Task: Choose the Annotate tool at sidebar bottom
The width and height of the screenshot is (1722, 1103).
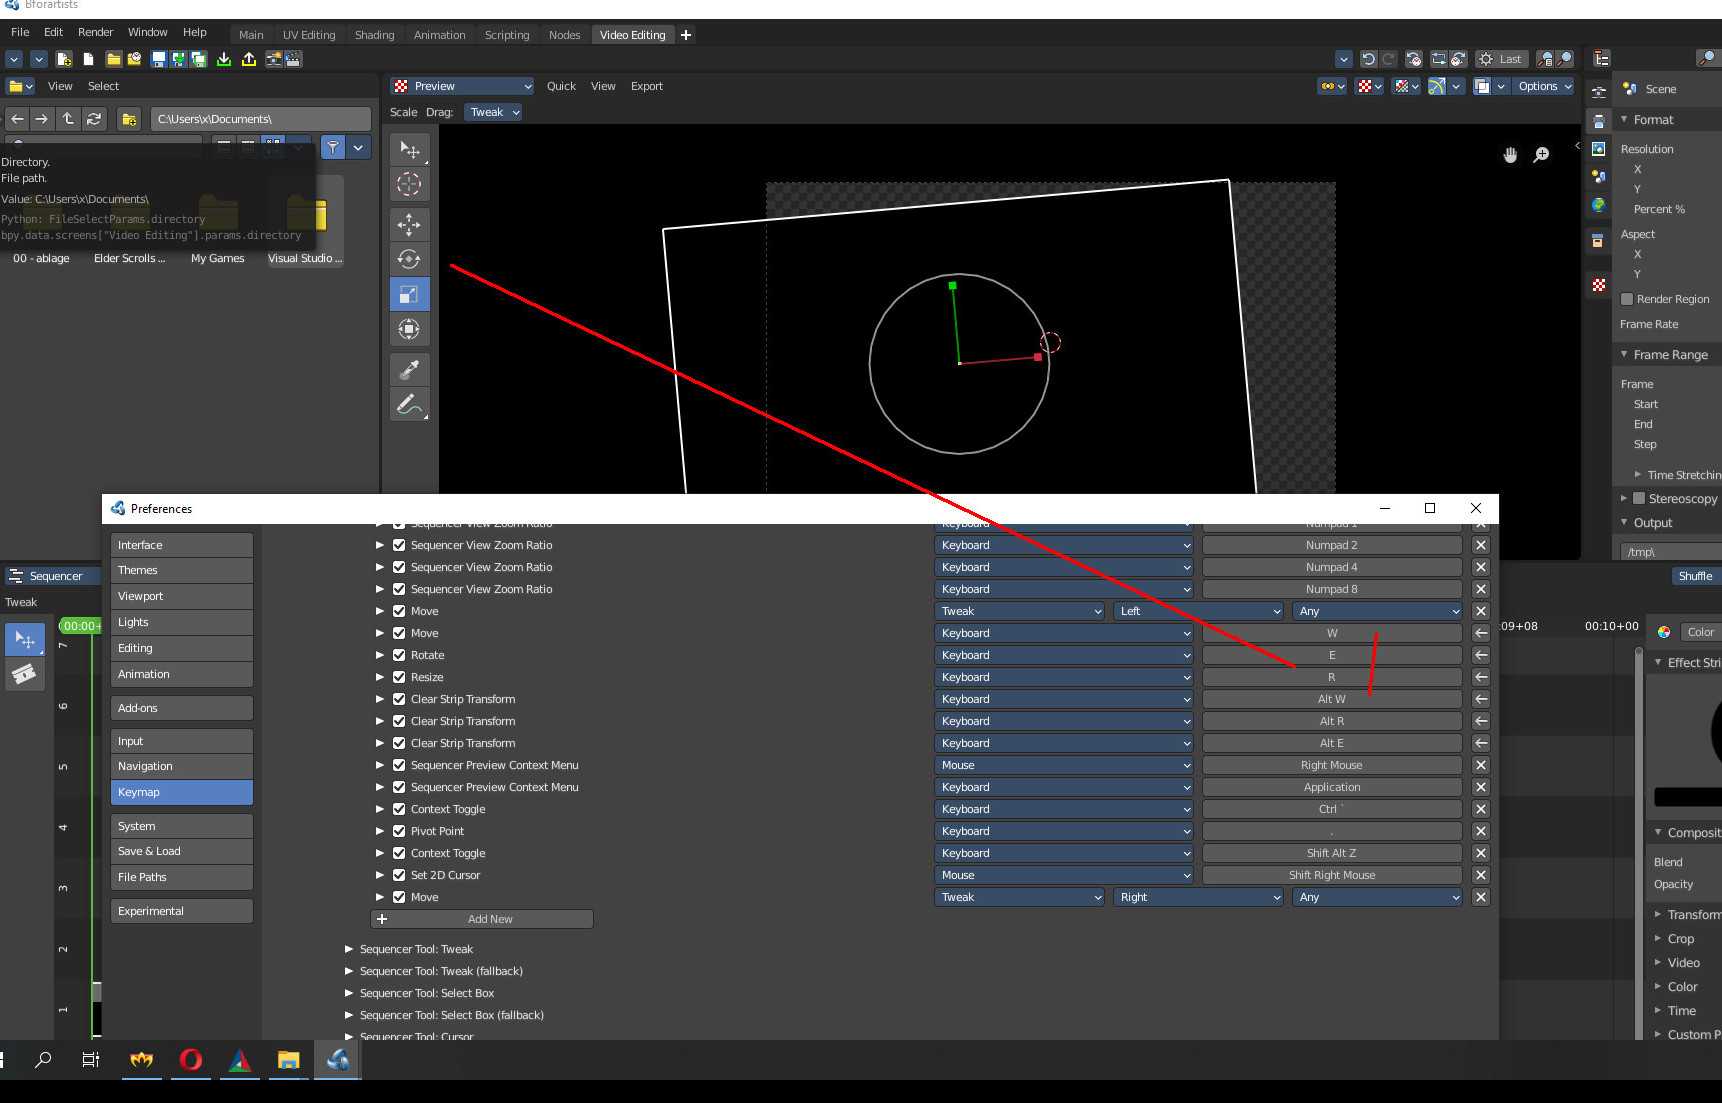Action: pos(410,404)
